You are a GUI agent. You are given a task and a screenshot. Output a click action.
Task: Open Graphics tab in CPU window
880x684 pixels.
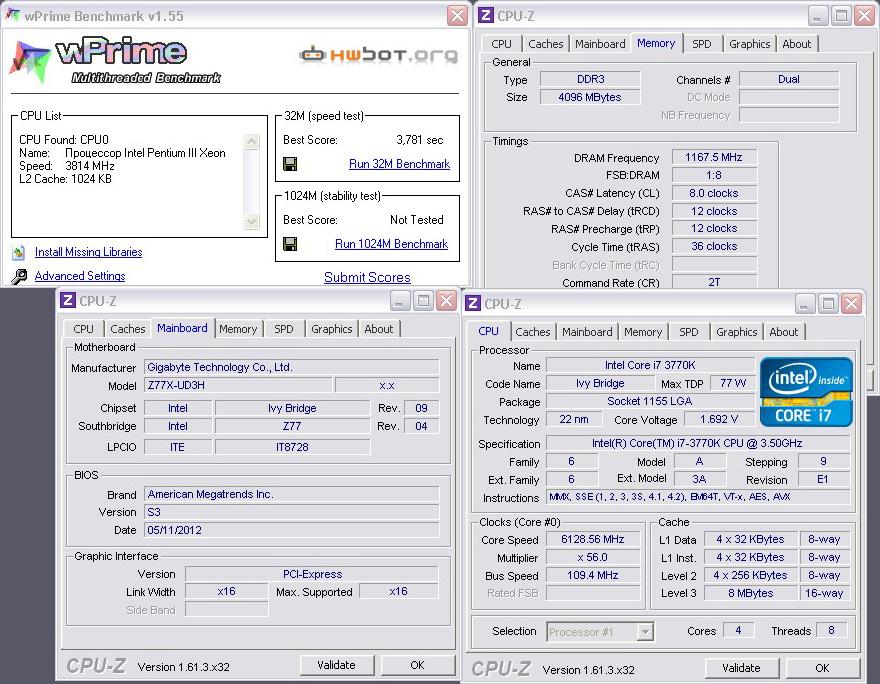[736, 332]
